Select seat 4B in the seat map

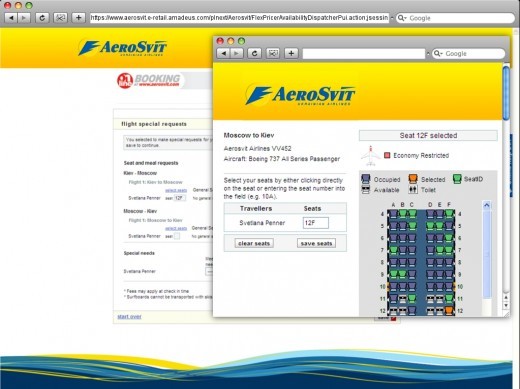tap(403, 214)
